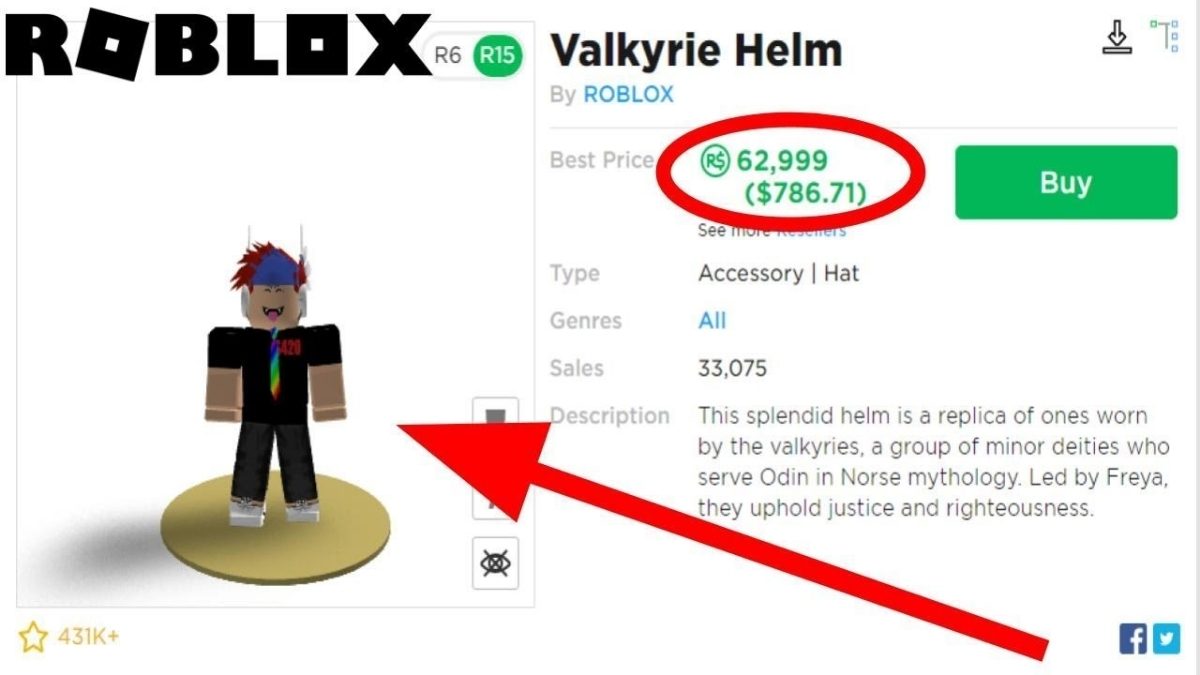Image resolution: width=1200 pixels, height=675 pixels.
Task: Click the Robux currency icon beside 62,999
Action: tap(716, 160)
